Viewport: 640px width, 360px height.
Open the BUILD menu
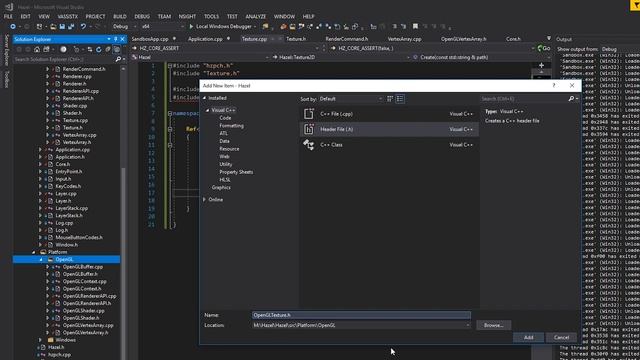pyautogui.click(x=120, y=16)
